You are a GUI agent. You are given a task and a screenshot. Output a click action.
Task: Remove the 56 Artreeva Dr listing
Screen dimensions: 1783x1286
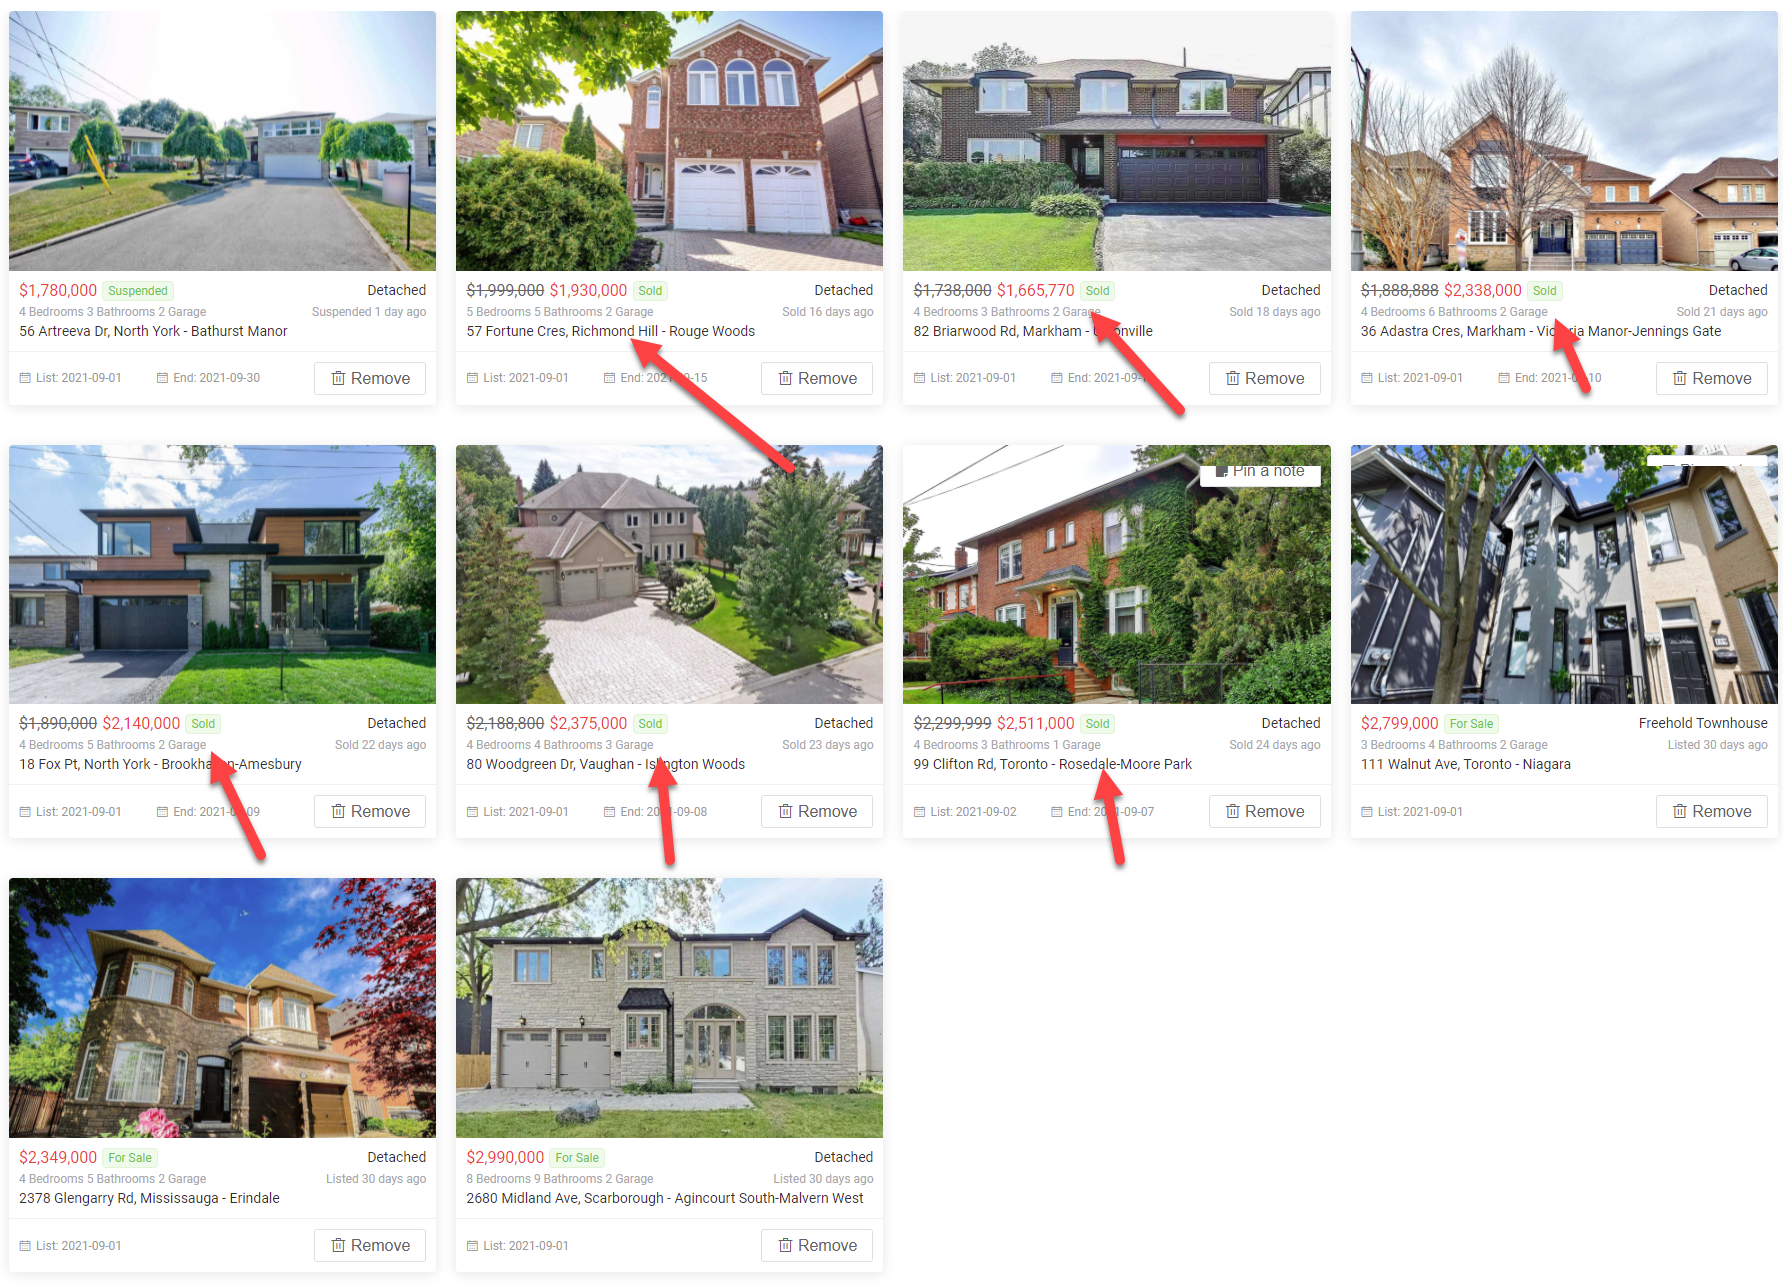click(370, 378)
